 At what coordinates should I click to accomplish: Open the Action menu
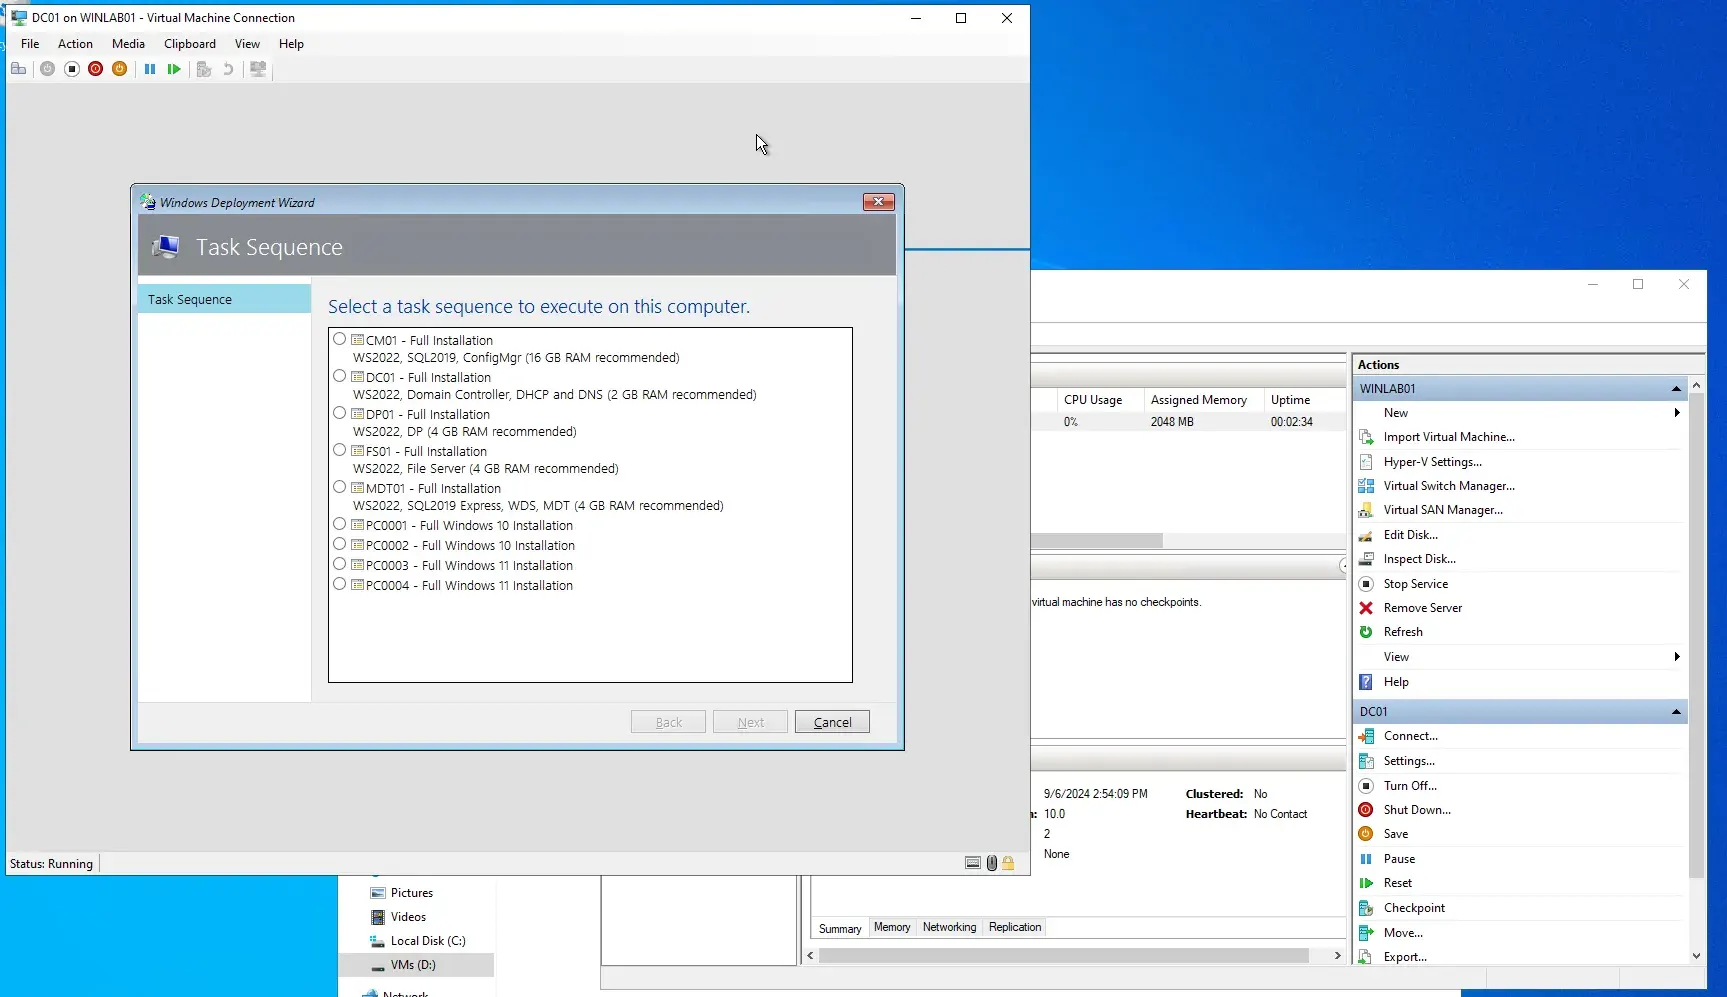pyautogui.click(x=75, y=44)
